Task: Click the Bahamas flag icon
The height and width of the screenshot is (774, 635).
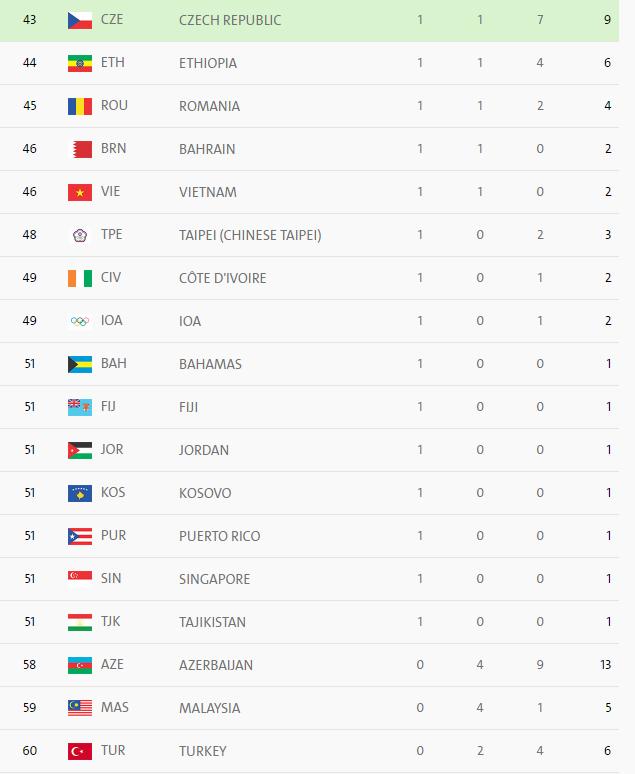Action: point(80,364)
